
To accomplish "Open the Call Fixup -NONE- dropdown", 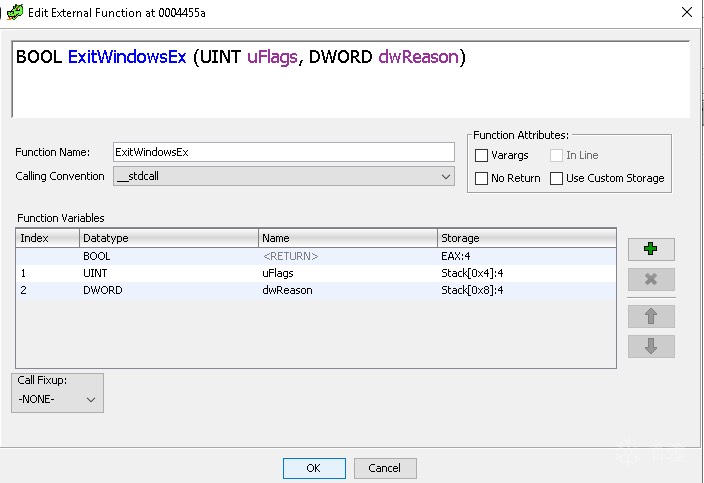I will (x=57, y=399).
